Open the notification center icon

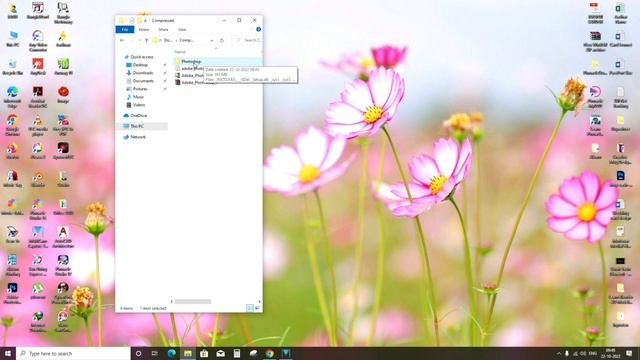(x=629, y=353)
